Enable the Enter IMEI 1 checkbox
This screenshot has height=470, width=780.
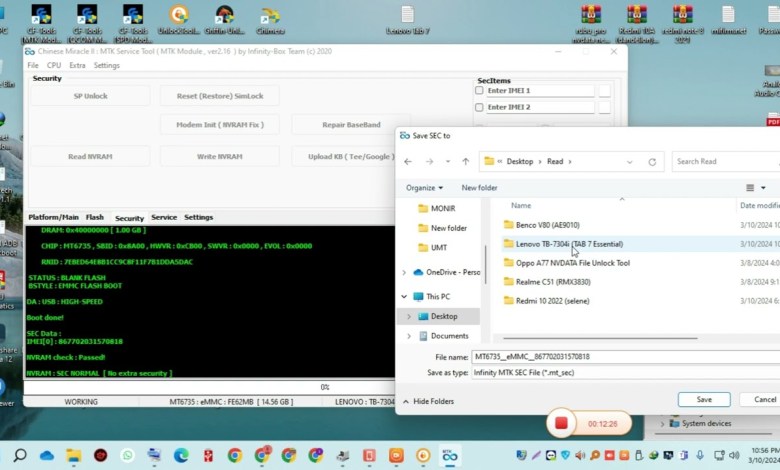click(x=479, y=91)
